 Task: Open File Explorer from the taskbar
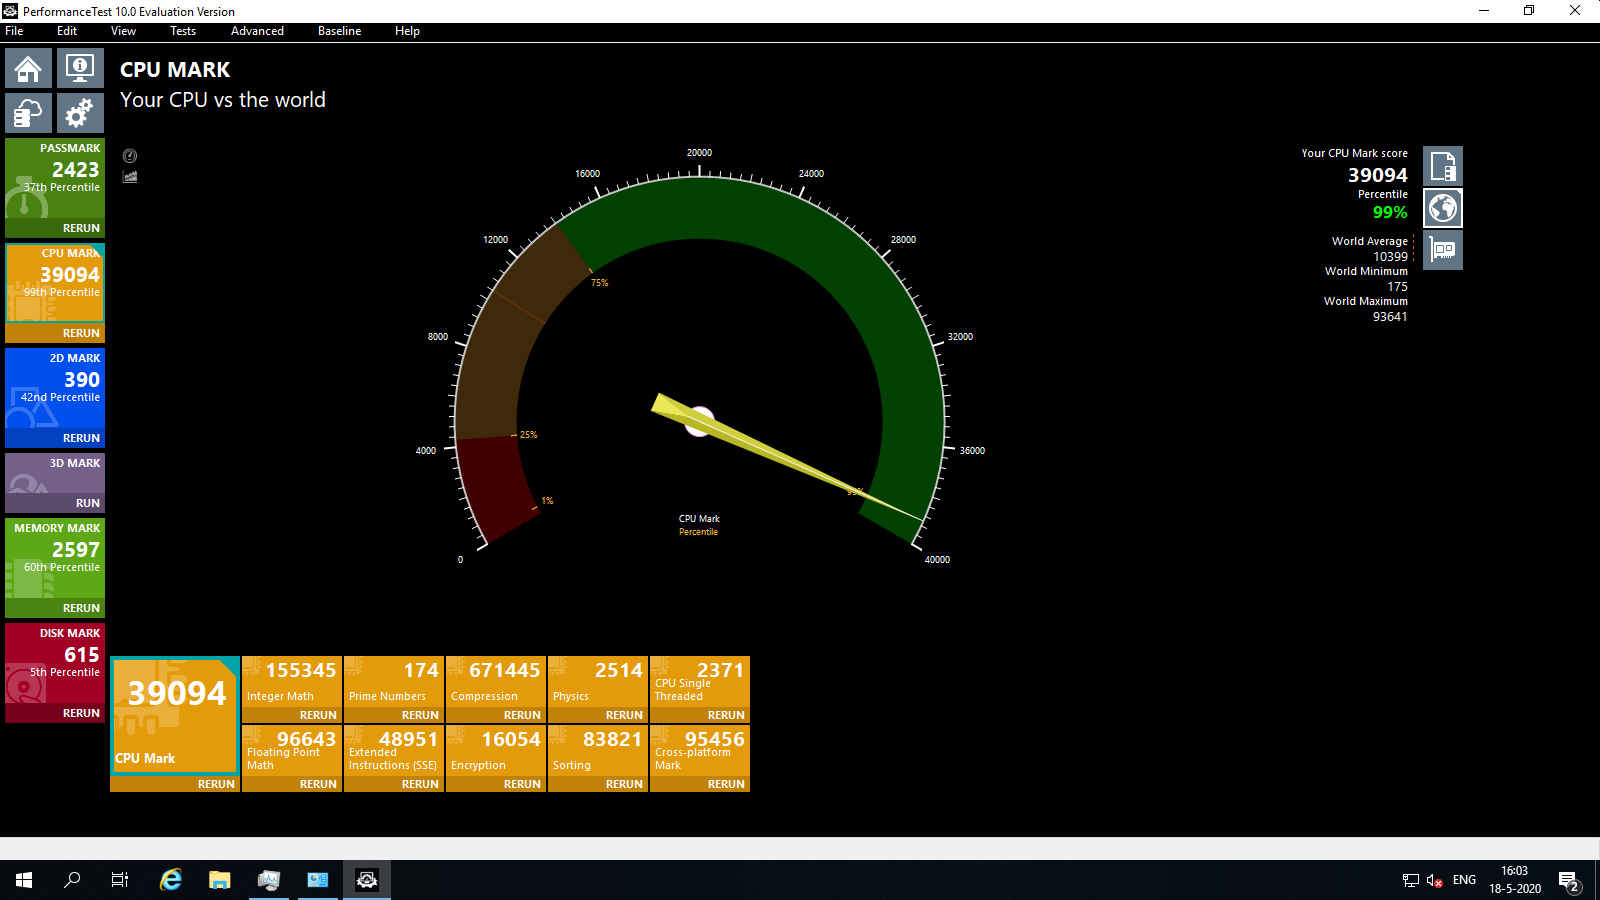tap(219, 880)
